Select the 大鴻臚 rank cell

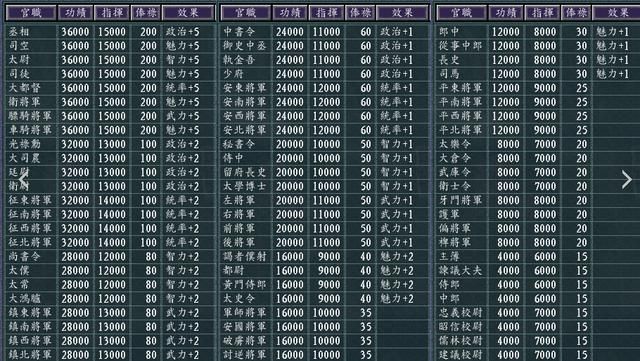(x=24, y=299)
